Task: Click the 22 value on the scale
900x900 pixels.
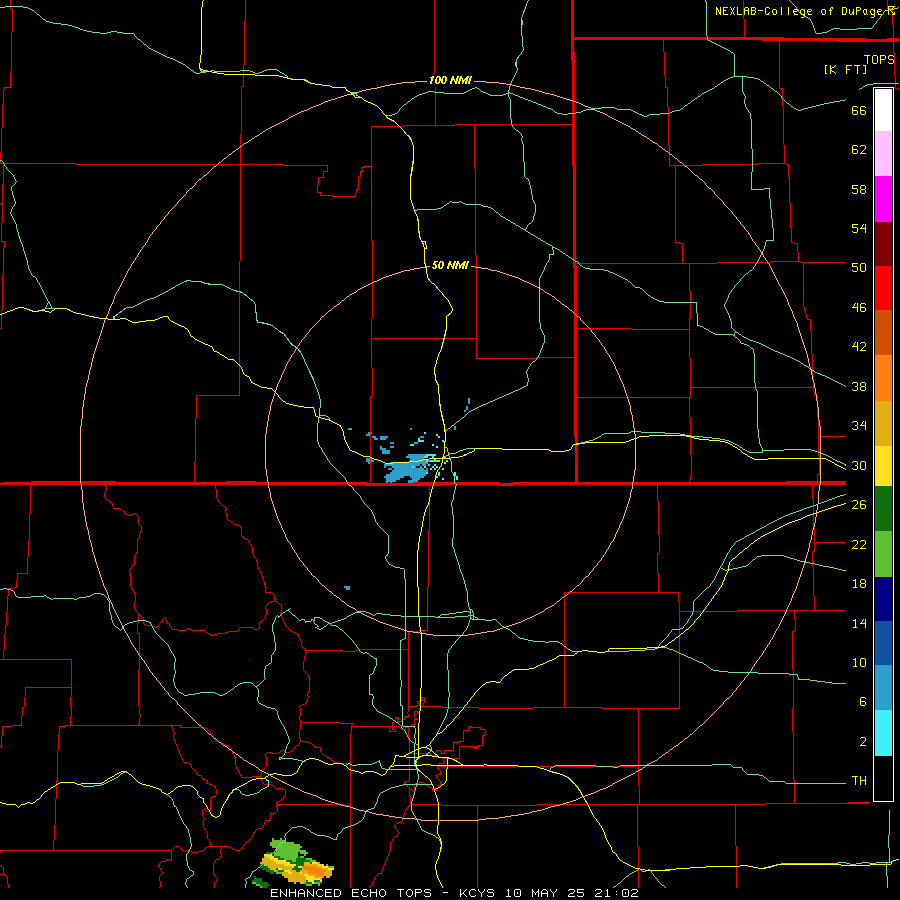Action: click(x=859, y=544)
